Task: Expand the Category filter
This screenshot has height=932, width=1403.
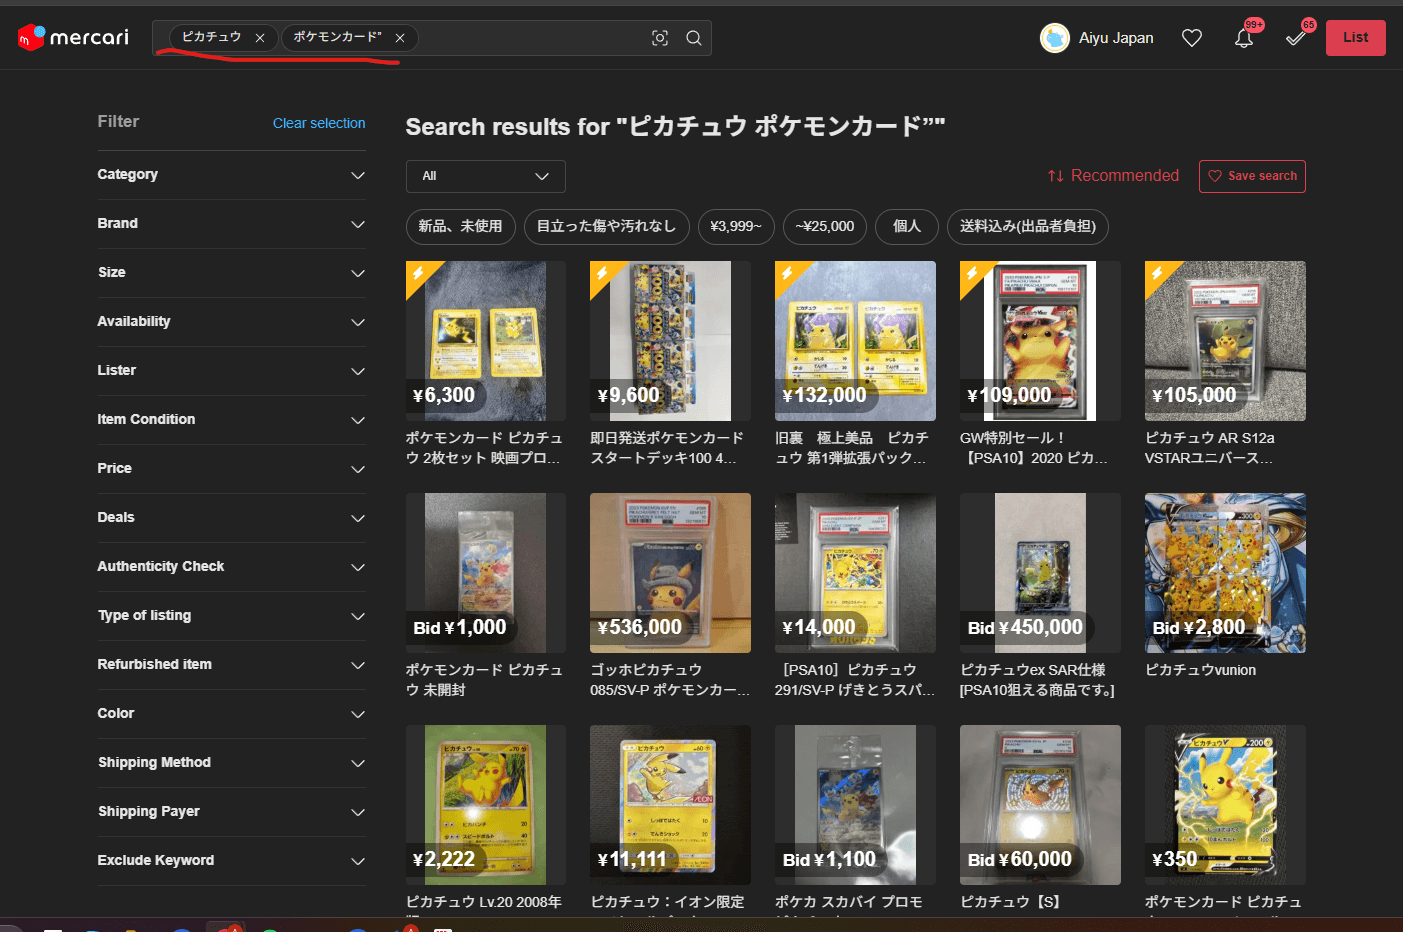Action: [231, 175]
